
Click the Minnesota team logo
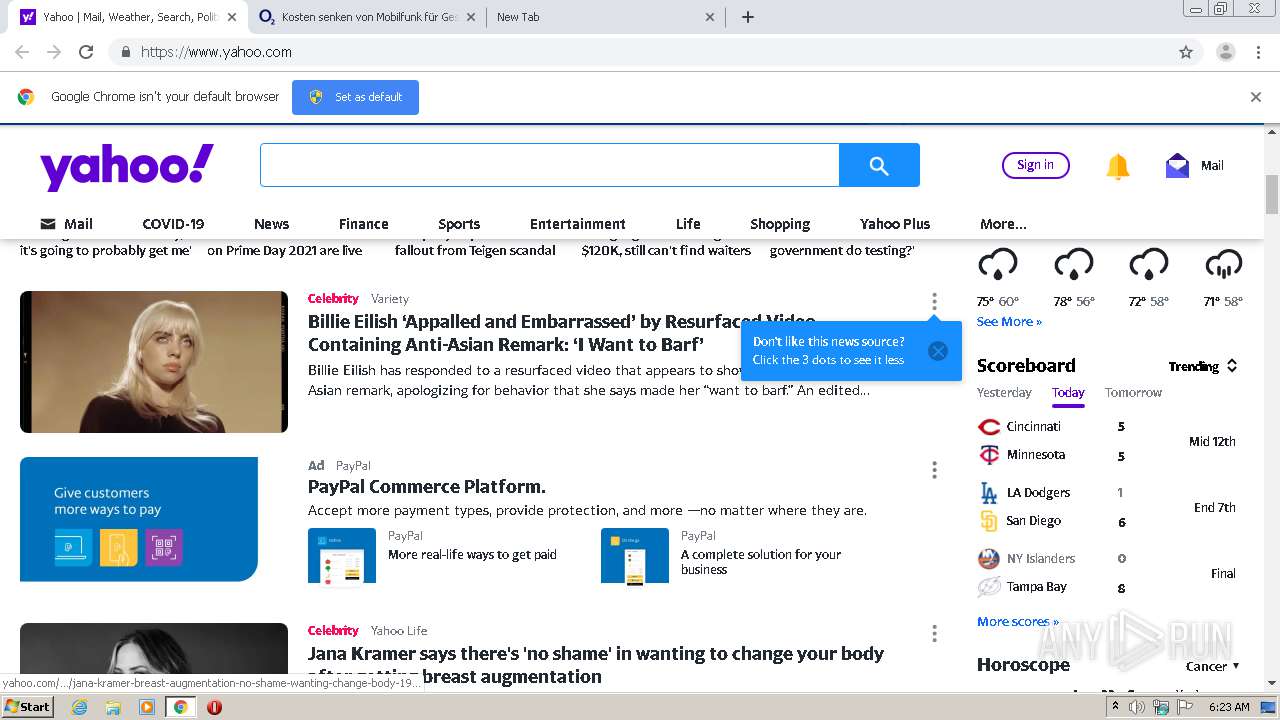[989, 455]
